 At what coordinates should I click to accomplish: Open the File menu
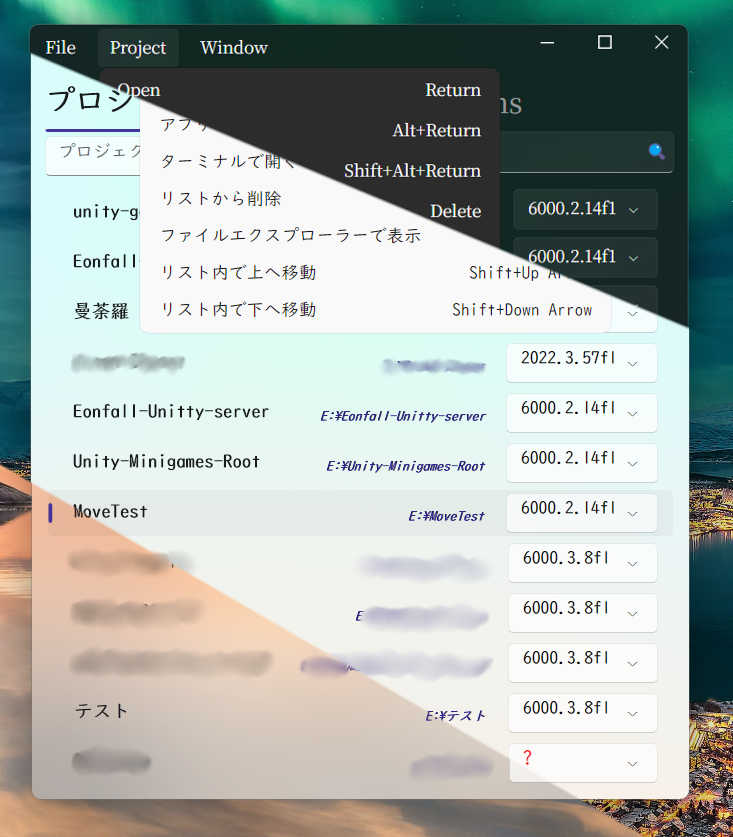(x=60, y=48)
